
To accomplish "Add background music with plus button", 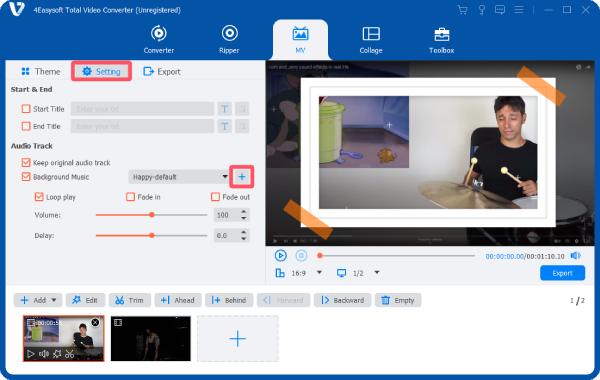I will coord(242,177).
